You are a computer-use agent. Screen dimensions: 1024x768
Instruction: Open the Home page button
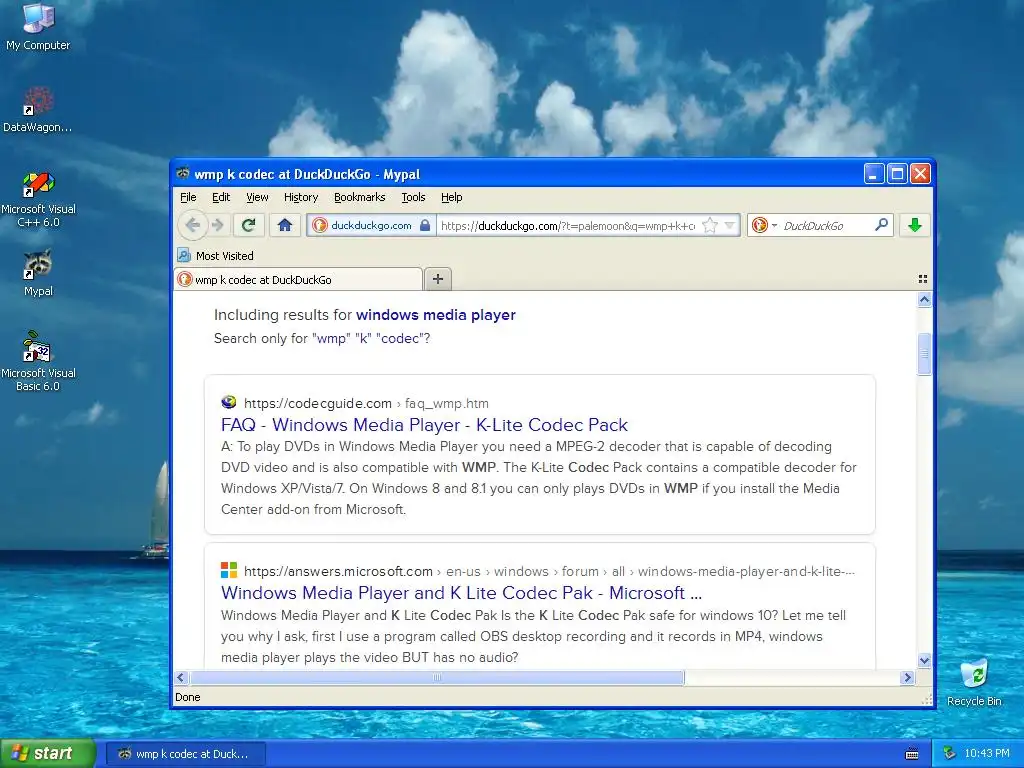[285, 225]
